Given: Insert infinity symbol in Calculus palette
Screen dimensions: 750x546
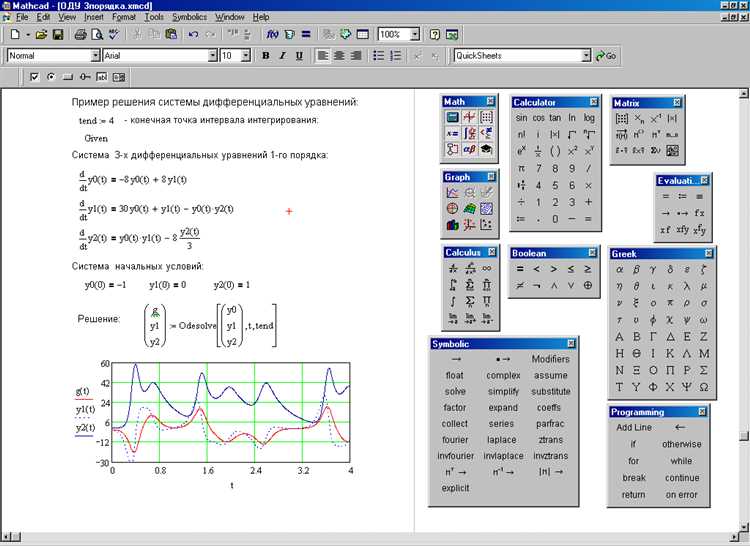Looking at the screenshot, I should coord(486,269).
